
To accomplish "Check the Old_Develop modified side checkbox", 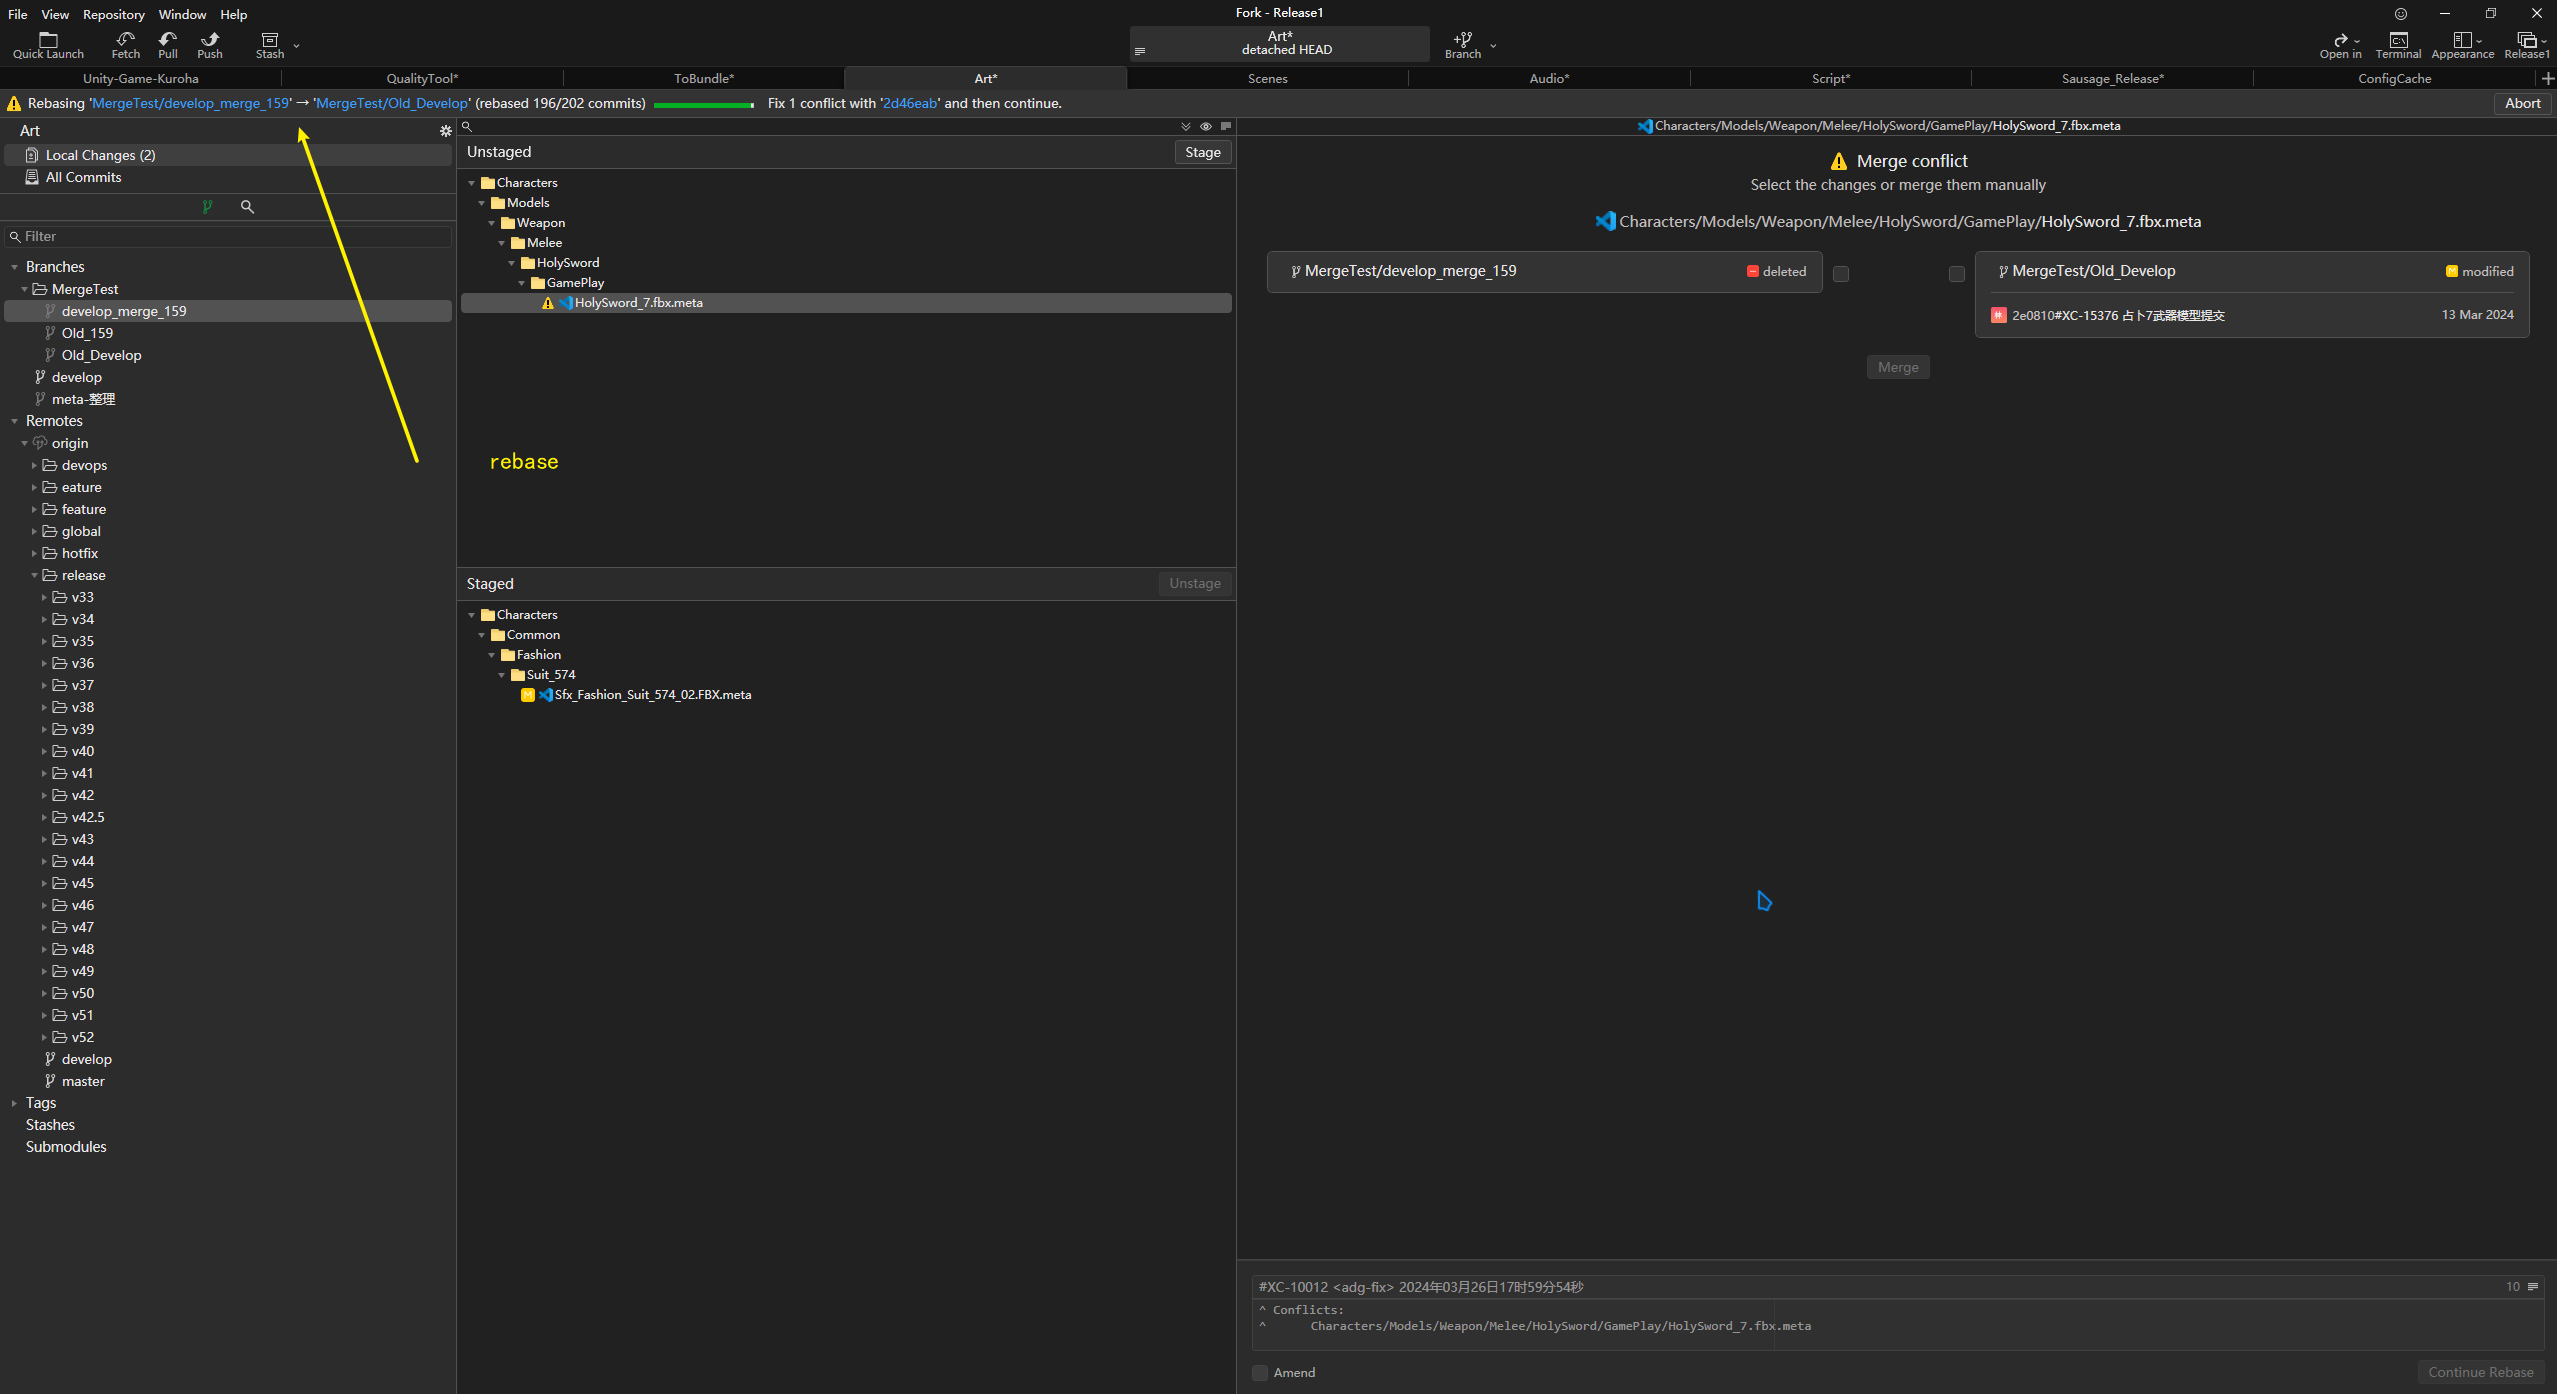I will [x=1957, y=274].
